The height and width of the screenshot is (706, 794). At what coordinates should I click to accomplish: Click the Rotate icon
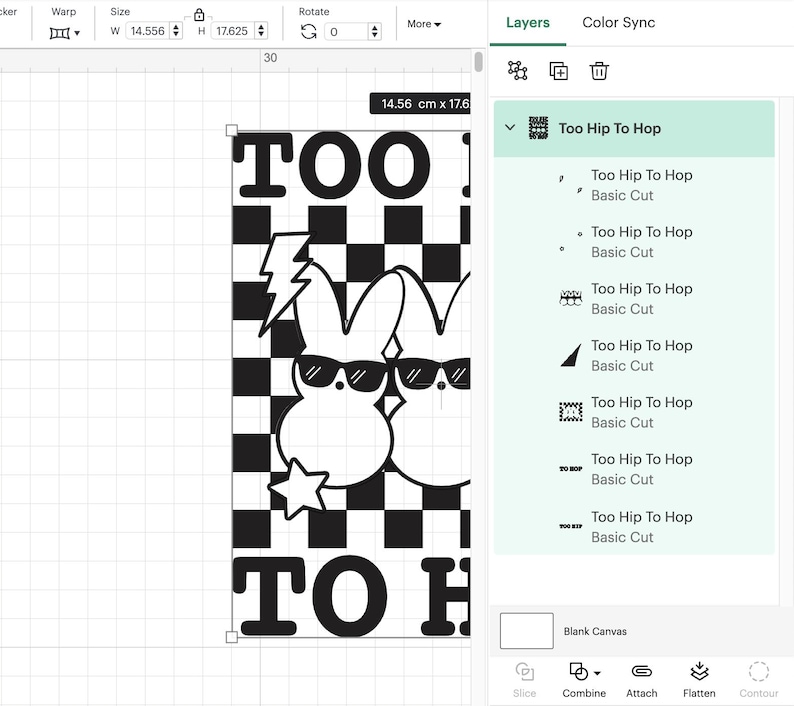(x=308, y=32)
